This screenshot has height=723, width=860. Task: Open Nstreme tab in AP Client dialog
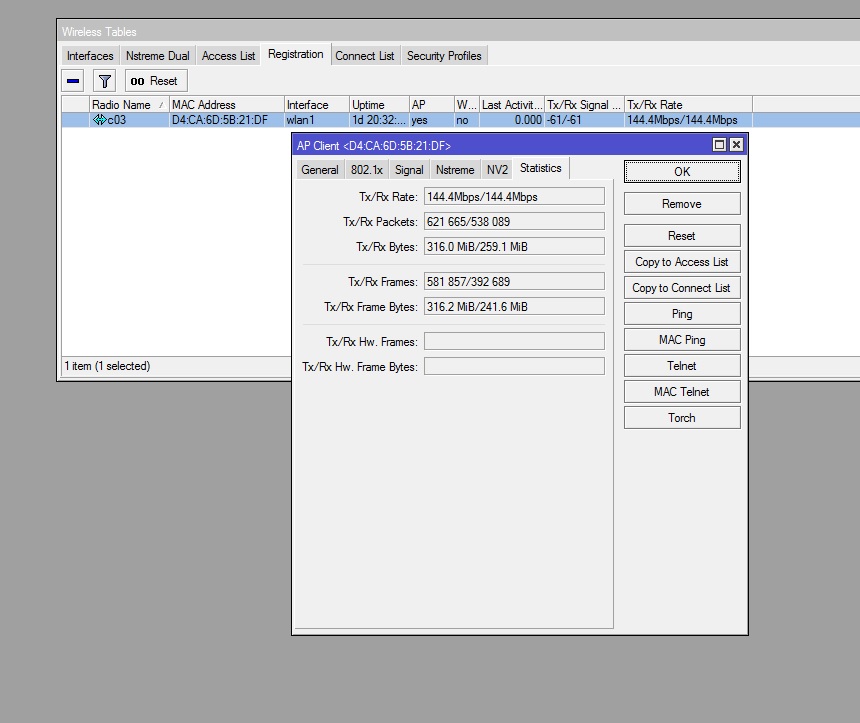(455, 170)
